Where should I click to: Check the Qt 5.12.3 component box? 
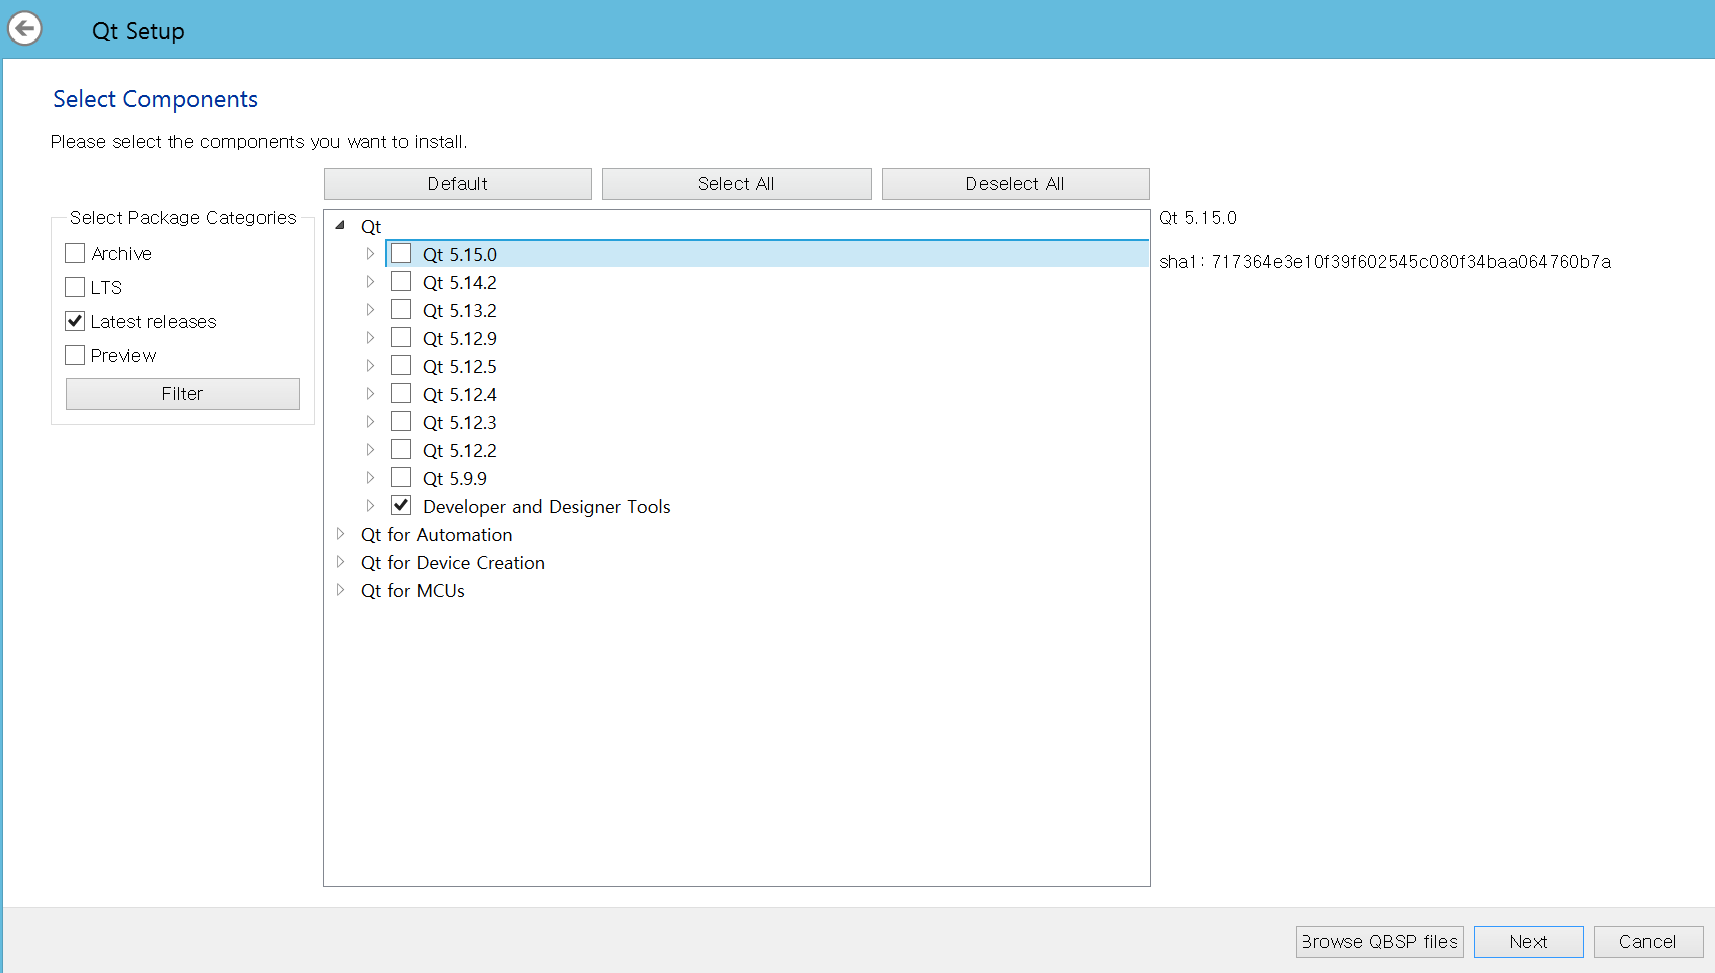pyautogui.click(x=401, y=421)
